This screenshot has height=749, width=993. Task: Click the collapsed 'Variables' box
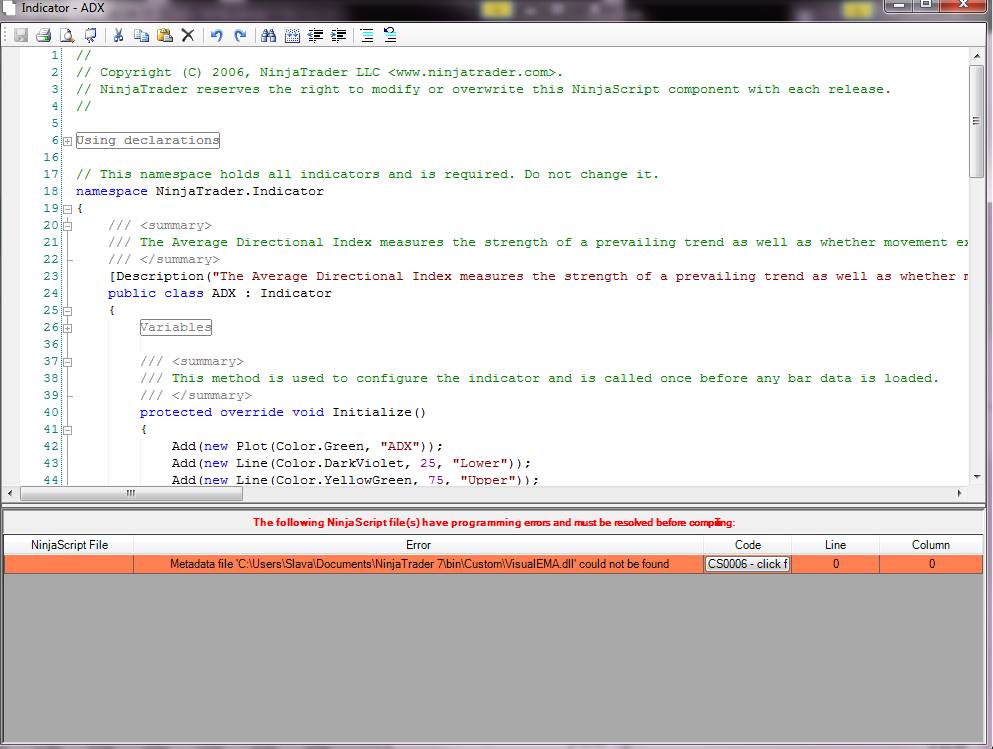pyautogui.click(x=175, y=327)
